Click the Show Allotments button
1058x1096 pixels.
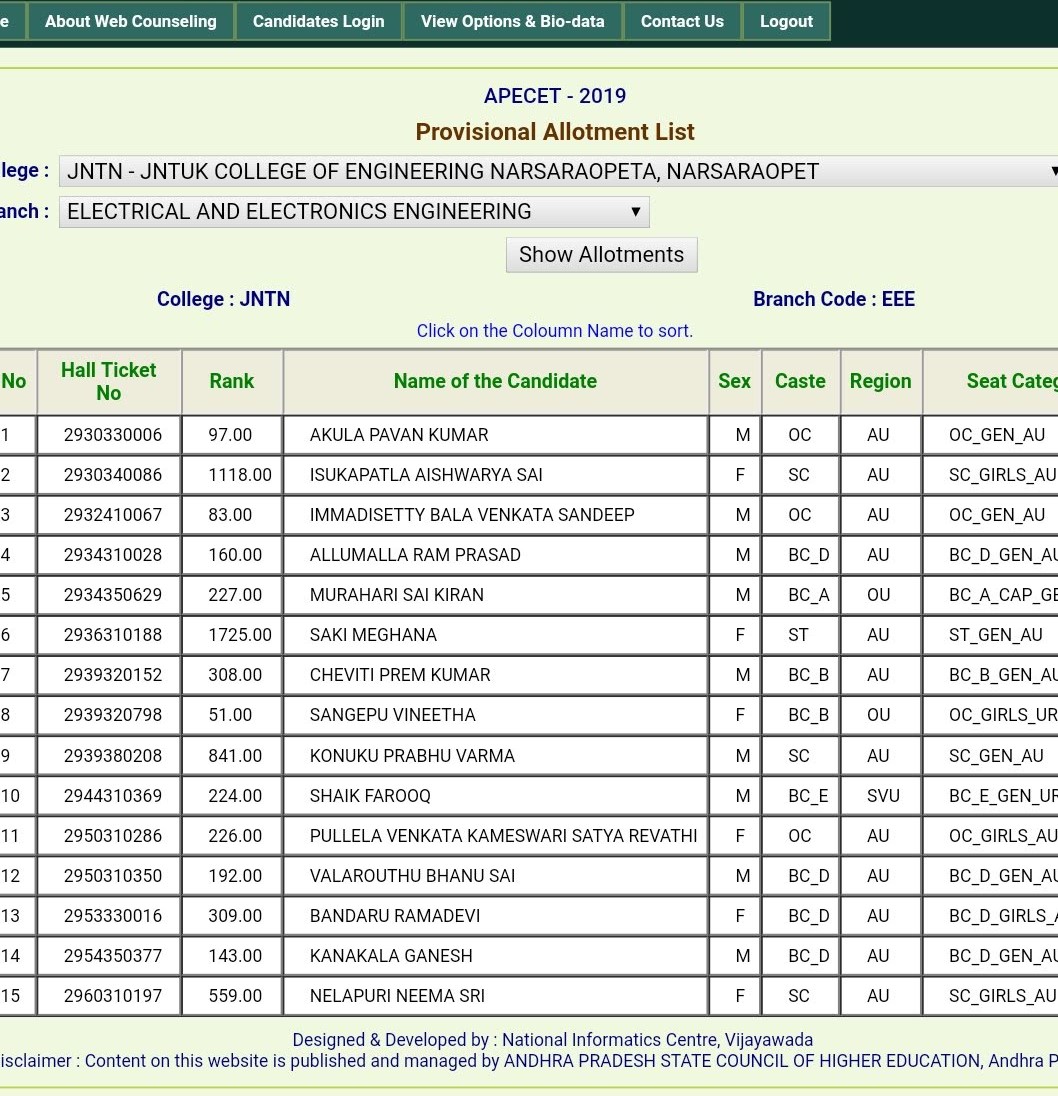[602, 254]
